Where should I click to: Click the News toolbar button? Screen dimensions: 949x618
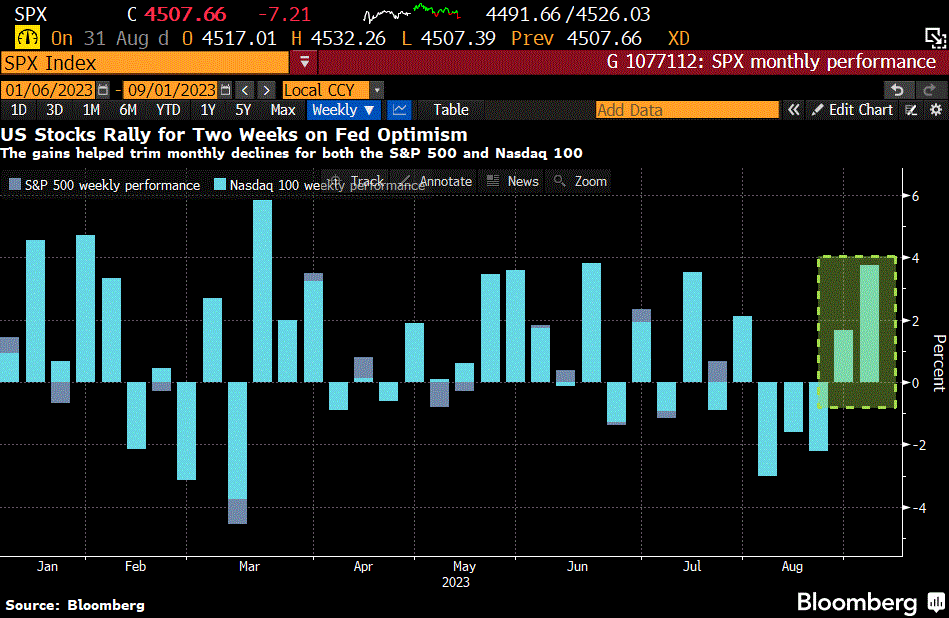click(x=513, y=181)
